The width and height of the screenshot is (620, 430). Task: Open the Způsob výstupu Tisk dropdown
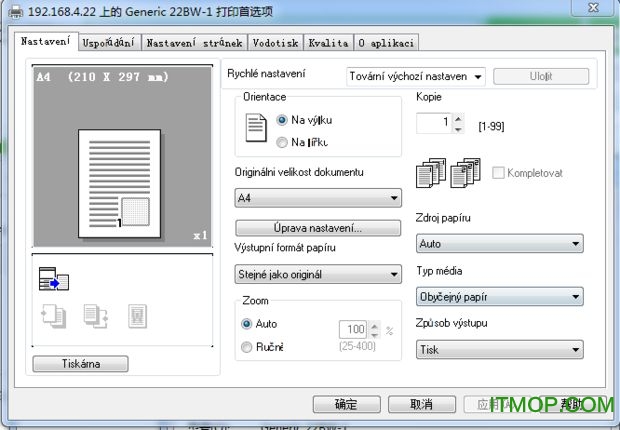[499, 350]
